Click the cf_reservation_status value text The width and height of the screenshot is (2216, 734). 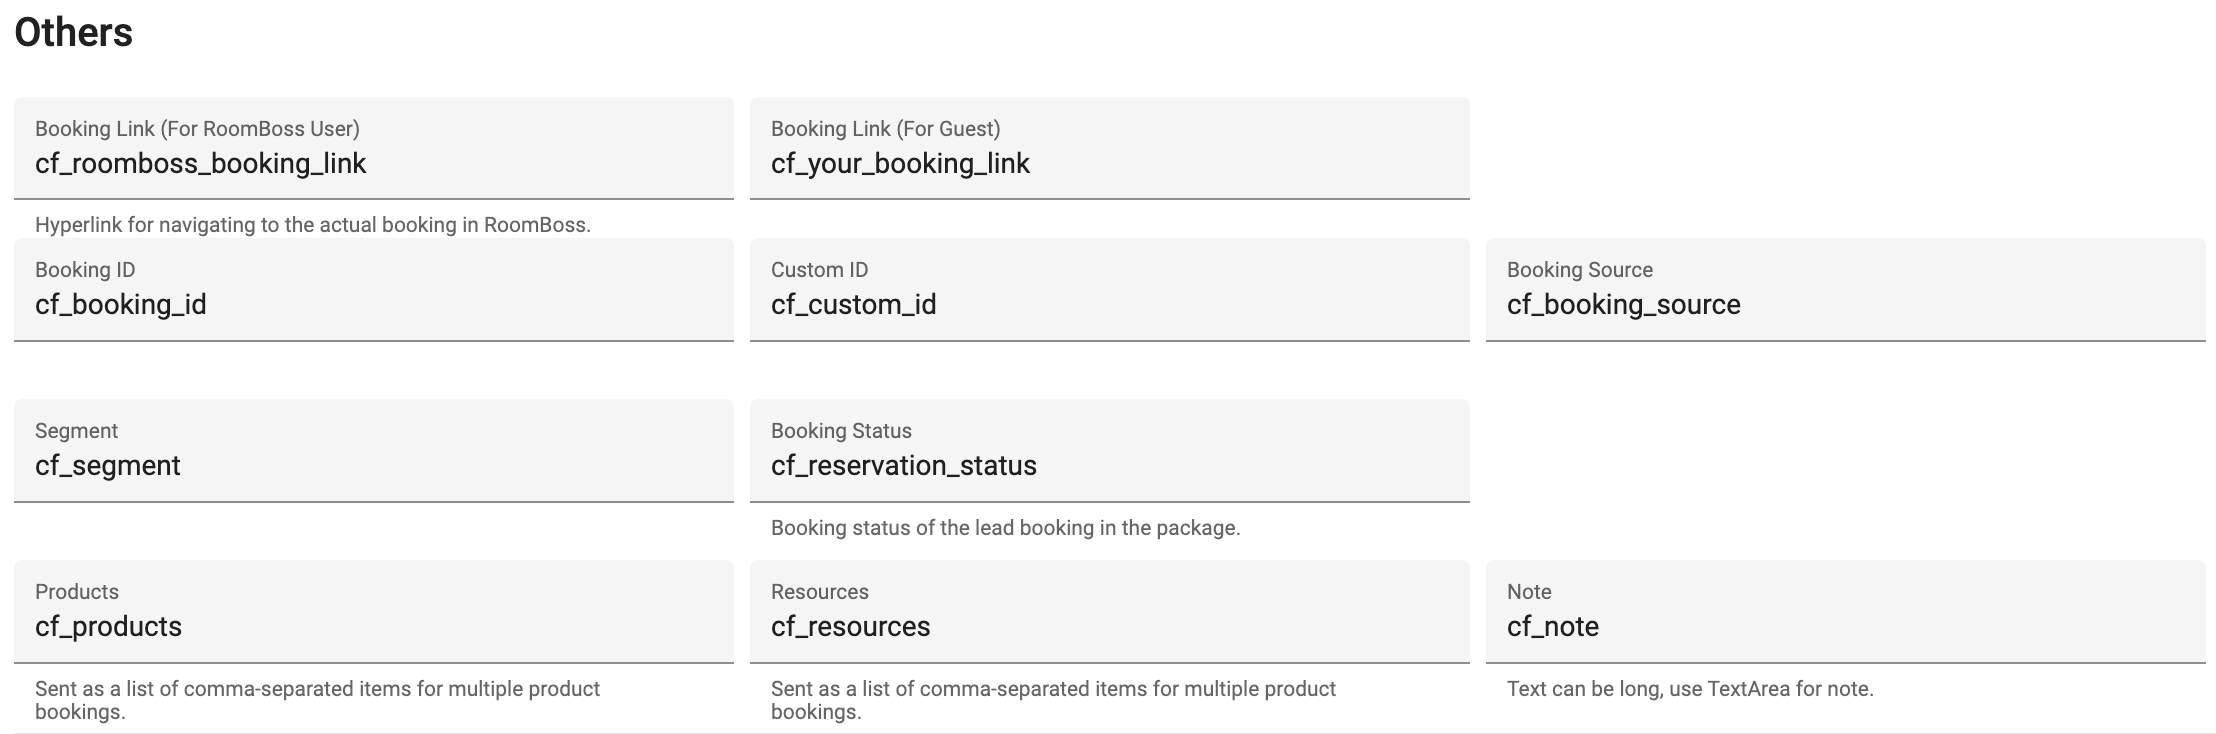[x=904, y=466]
